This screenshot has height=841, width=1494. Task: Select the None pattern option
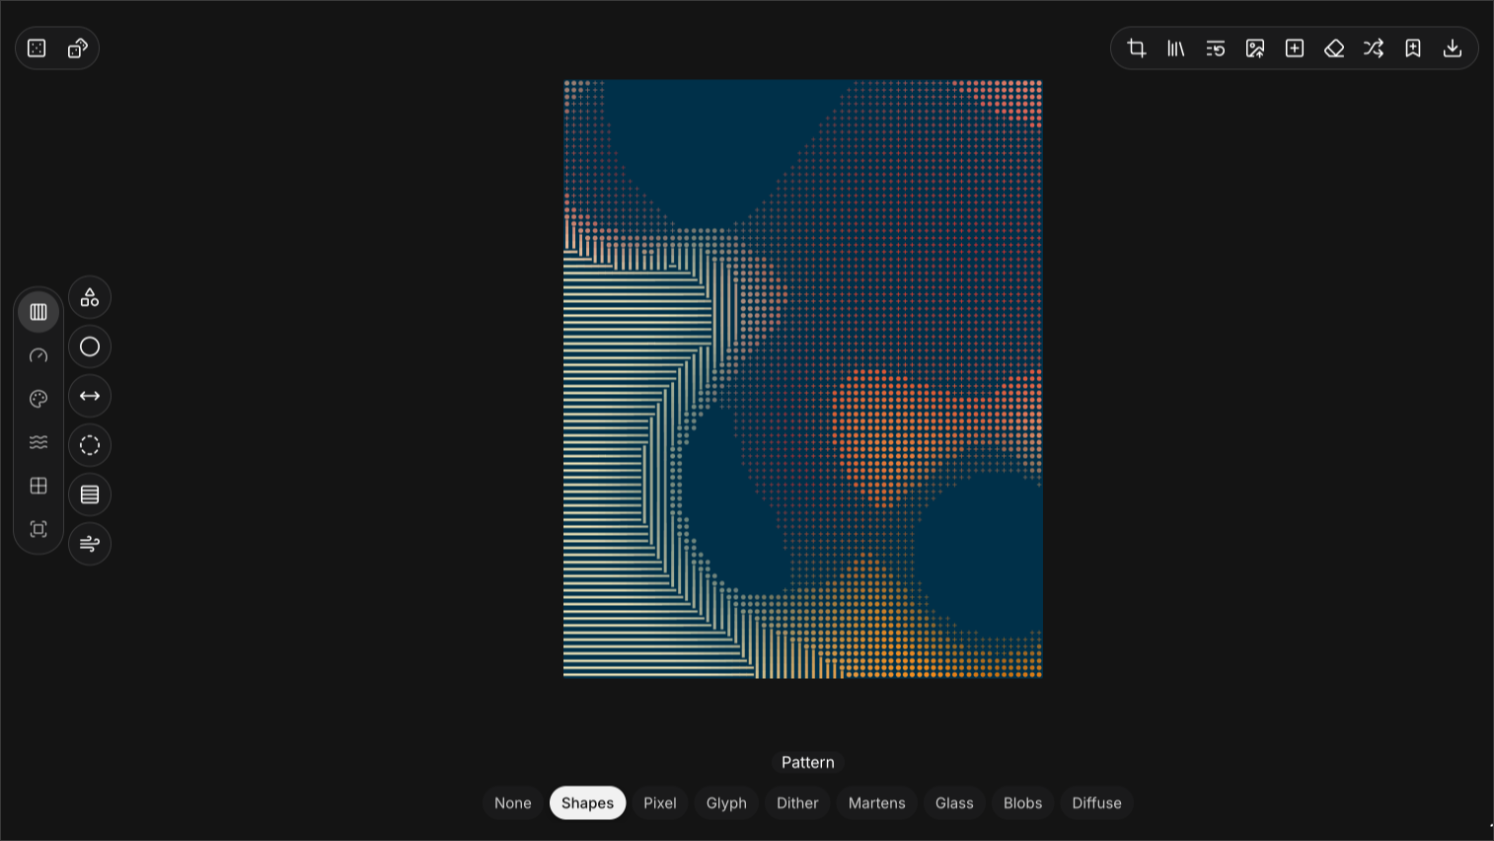[513, 803]
